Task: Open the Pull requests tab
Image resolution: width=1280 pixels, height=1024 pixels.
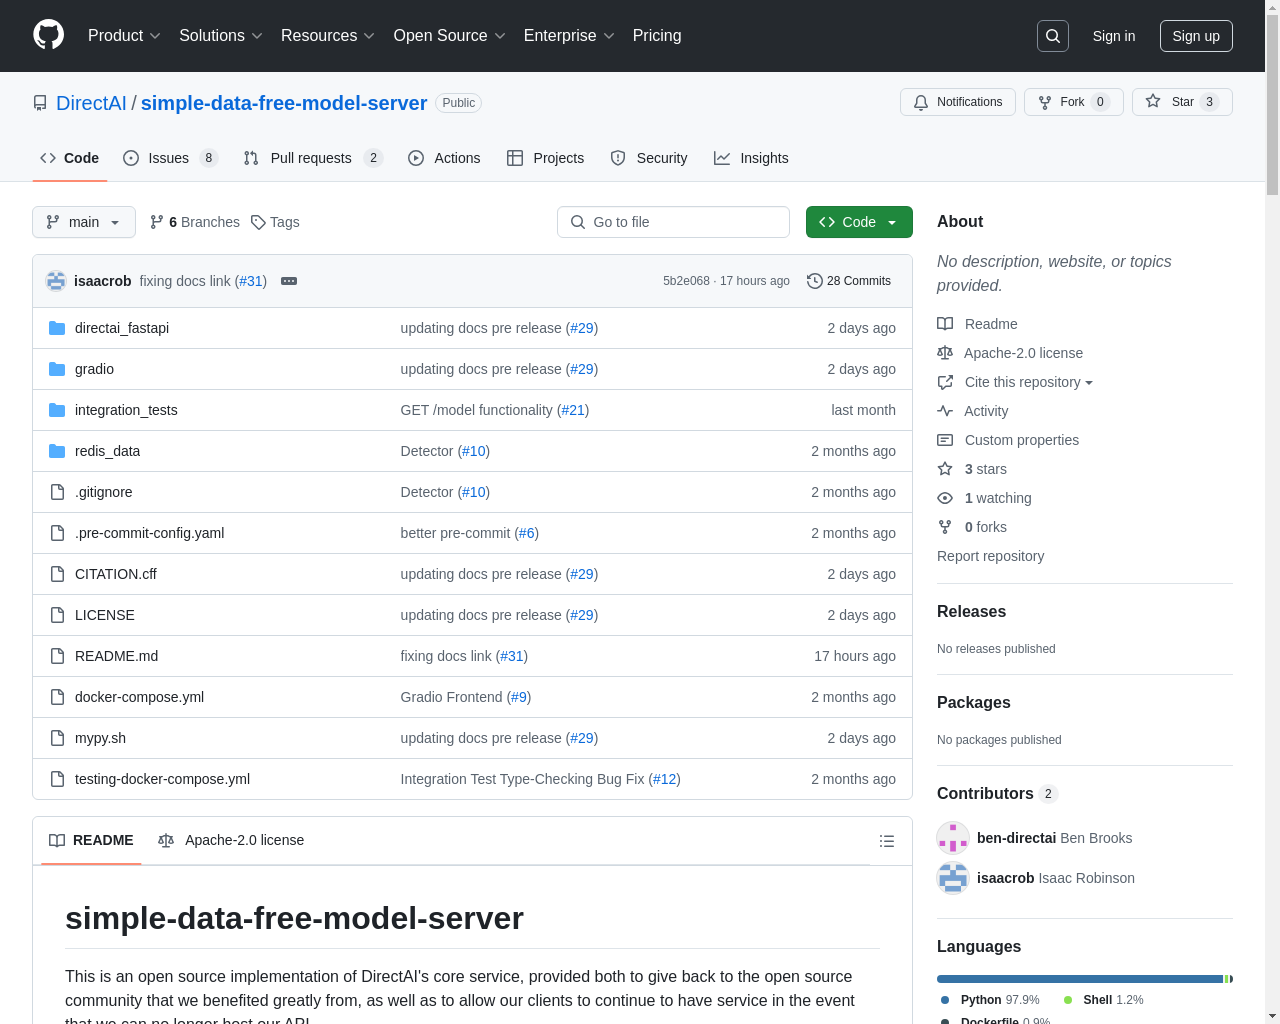Action: (313, 158)
